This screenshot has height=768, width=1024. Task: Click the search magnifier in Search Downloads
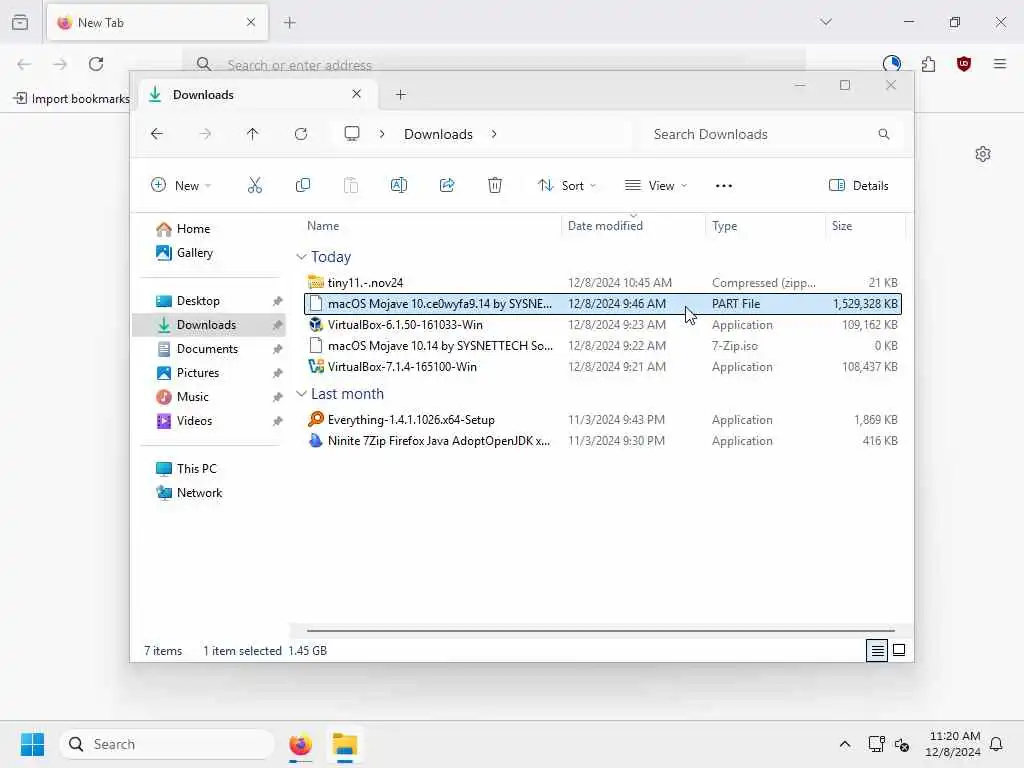884,134
